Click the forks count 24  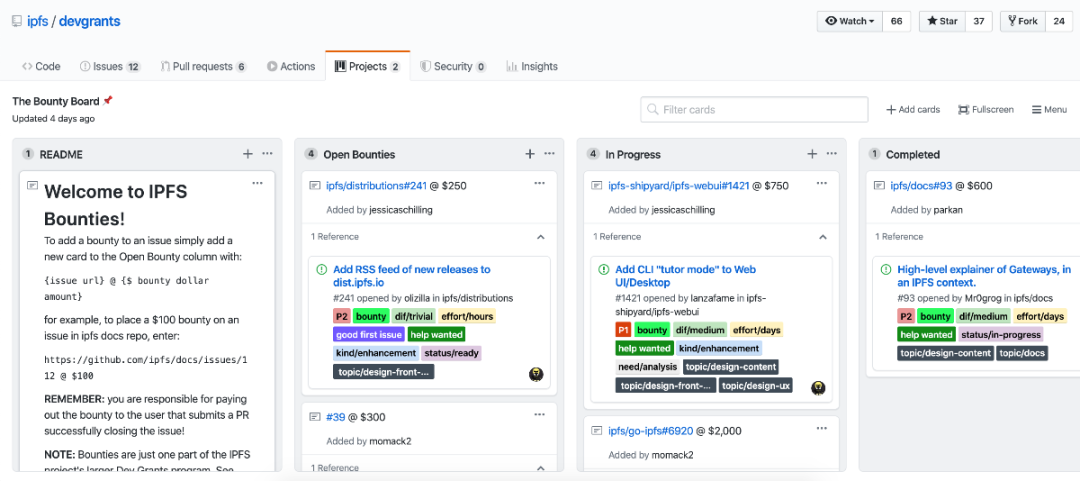[x=1059, y=21]
